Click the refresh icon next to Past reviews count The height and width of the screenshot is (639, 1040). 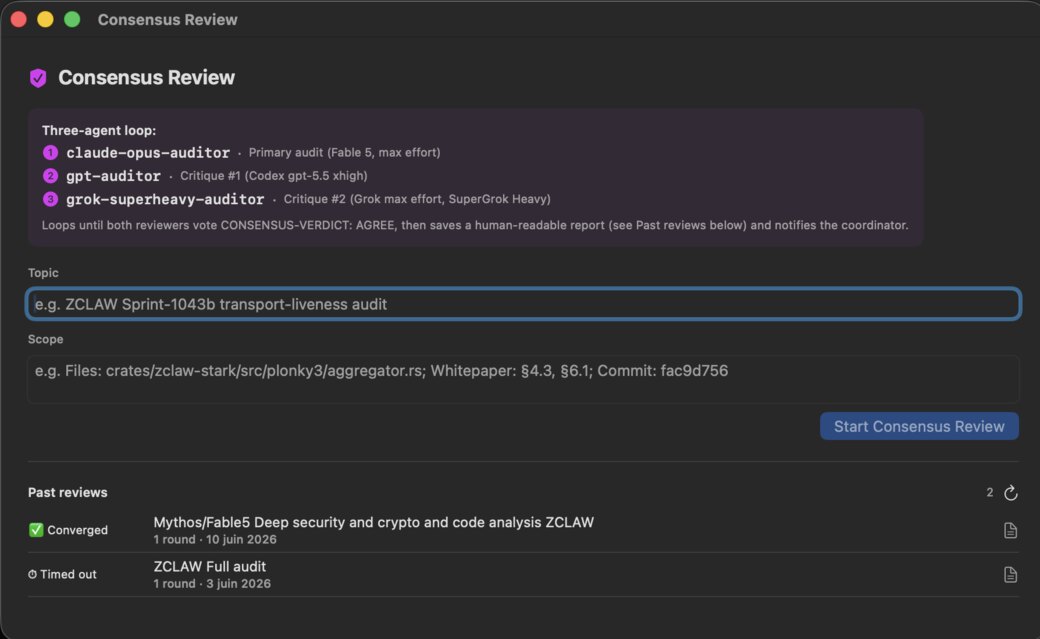[1010, 492]
